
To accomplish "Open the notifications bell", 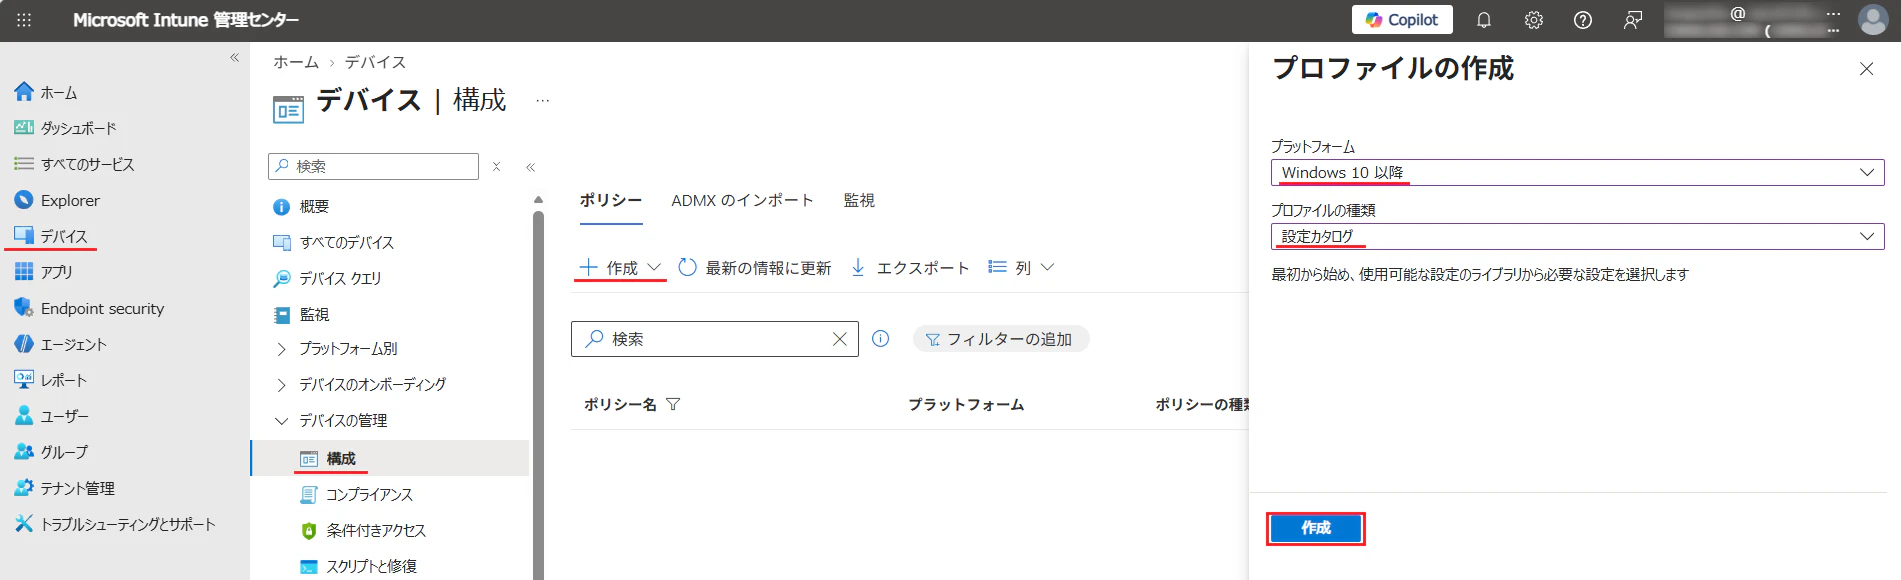I will click(1484, 20).
